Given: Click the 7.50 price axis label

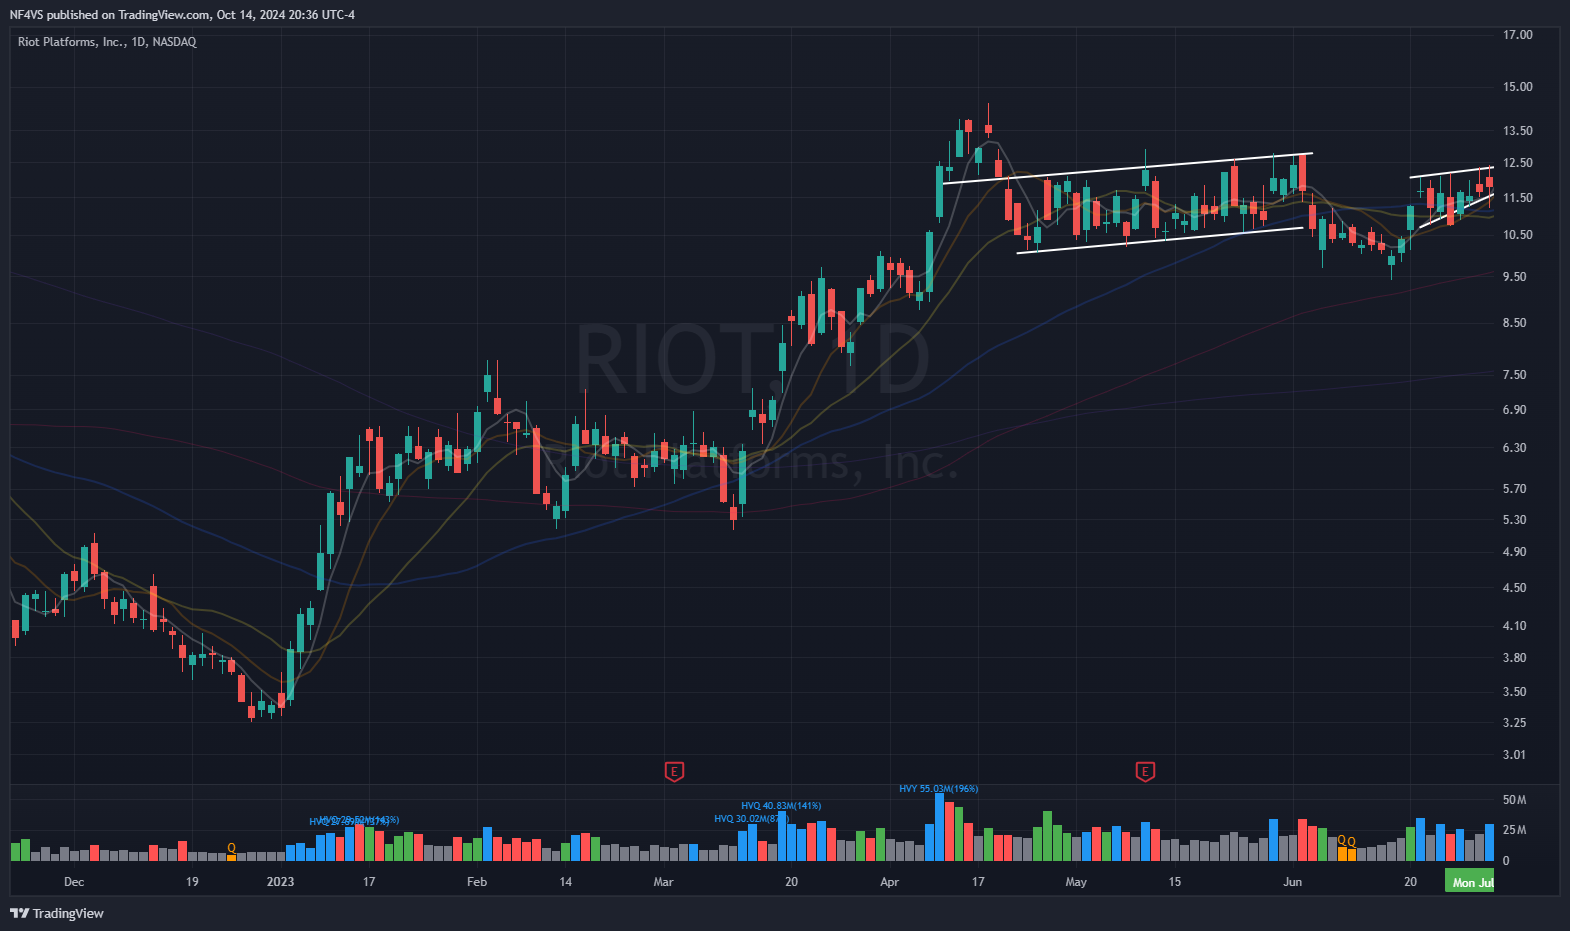Looking at the screenshot, I should click(1514, 375).
